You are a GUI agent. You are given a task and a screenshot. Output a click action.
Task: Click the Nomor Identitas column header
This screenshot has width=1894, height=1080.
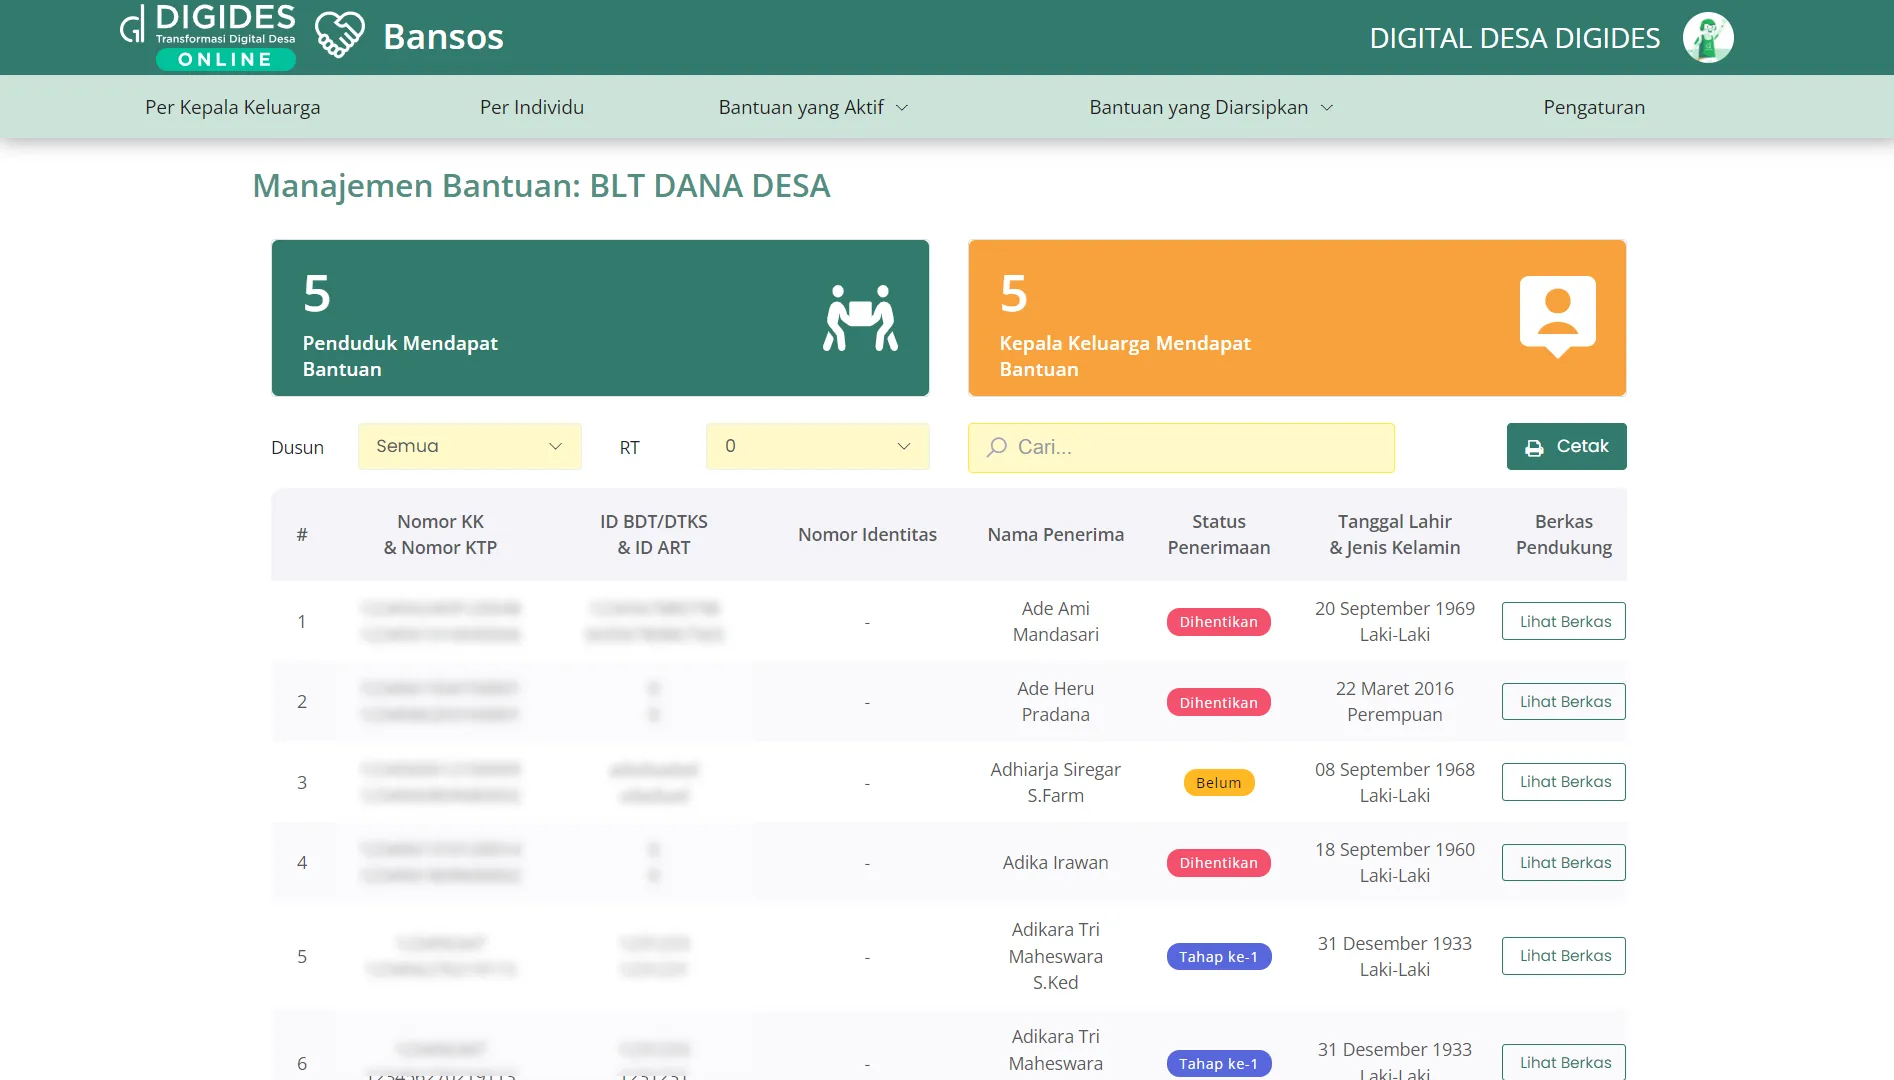(867, 534)
